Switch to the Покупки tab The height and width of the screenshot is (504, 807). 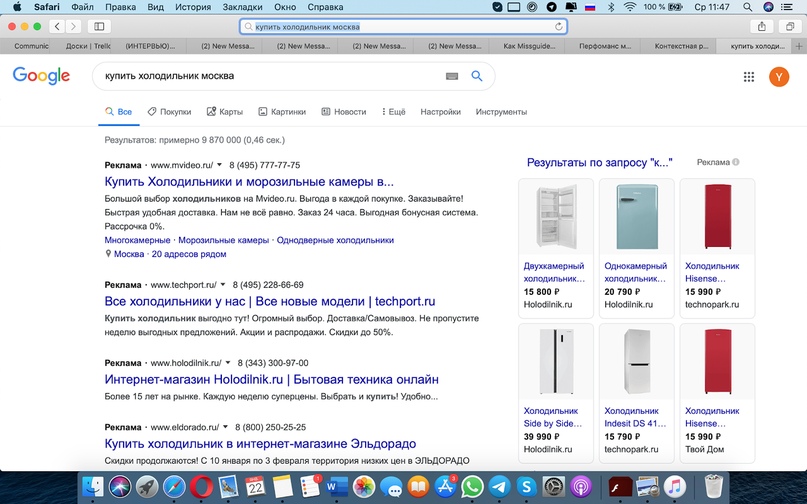[x=169, y=112]
